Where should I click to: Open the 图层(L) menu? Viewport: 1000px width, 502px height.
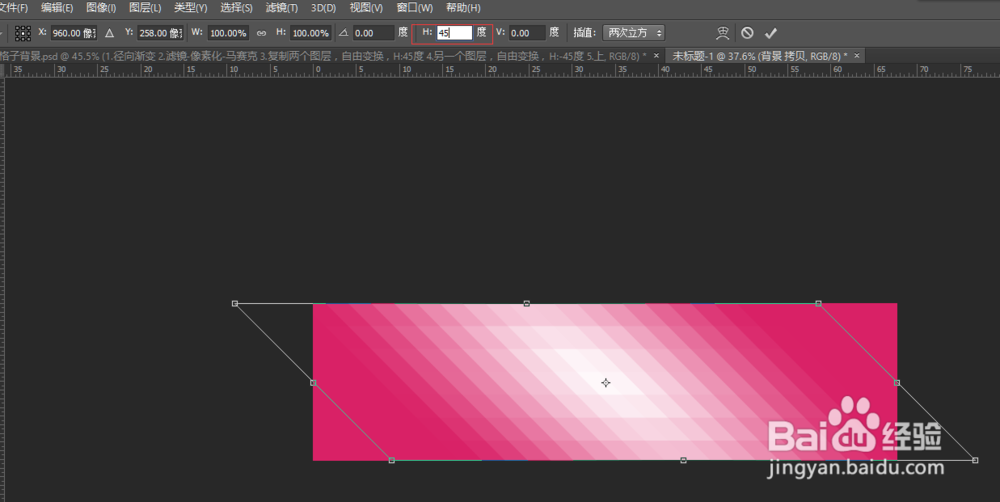coord(145,8)
